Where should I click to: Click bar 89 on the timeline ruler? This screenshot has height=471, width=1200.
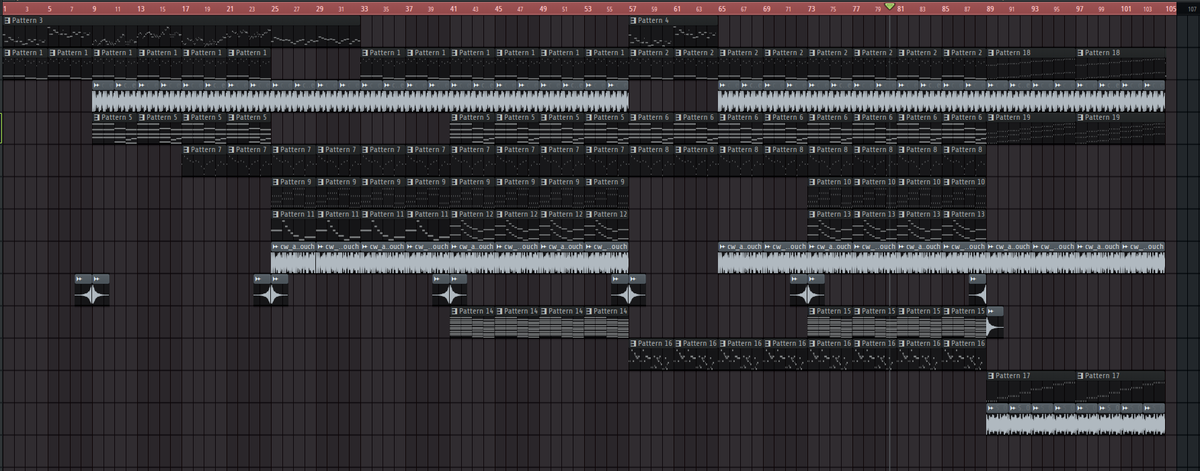tap(991, 8)
